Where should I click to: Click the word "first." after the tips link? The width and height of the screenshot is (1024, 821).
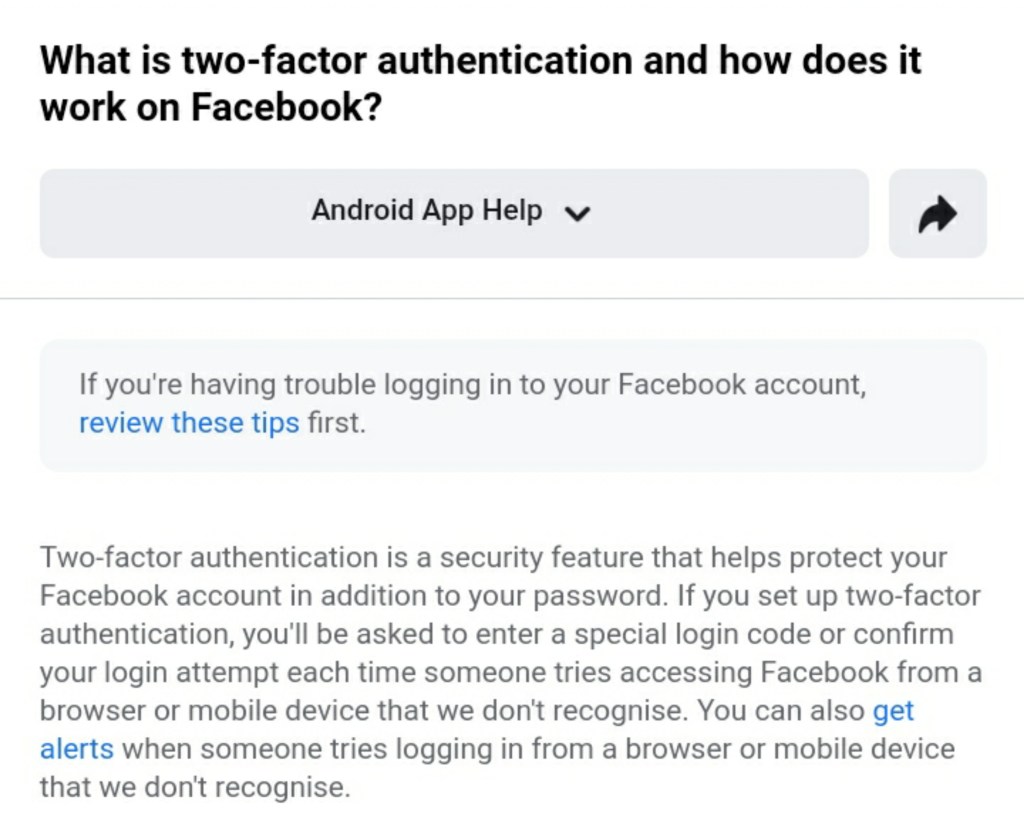[x=336, y=423]
